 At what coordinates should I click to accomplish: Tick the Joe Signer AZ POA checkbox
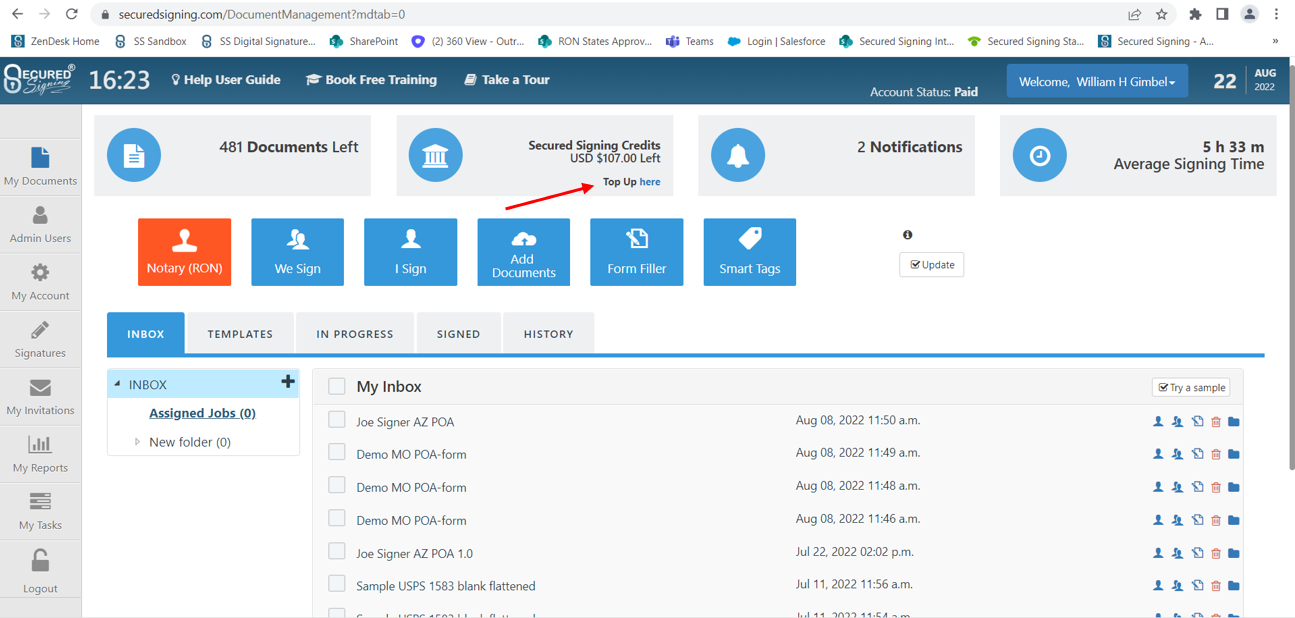point(337,420)
